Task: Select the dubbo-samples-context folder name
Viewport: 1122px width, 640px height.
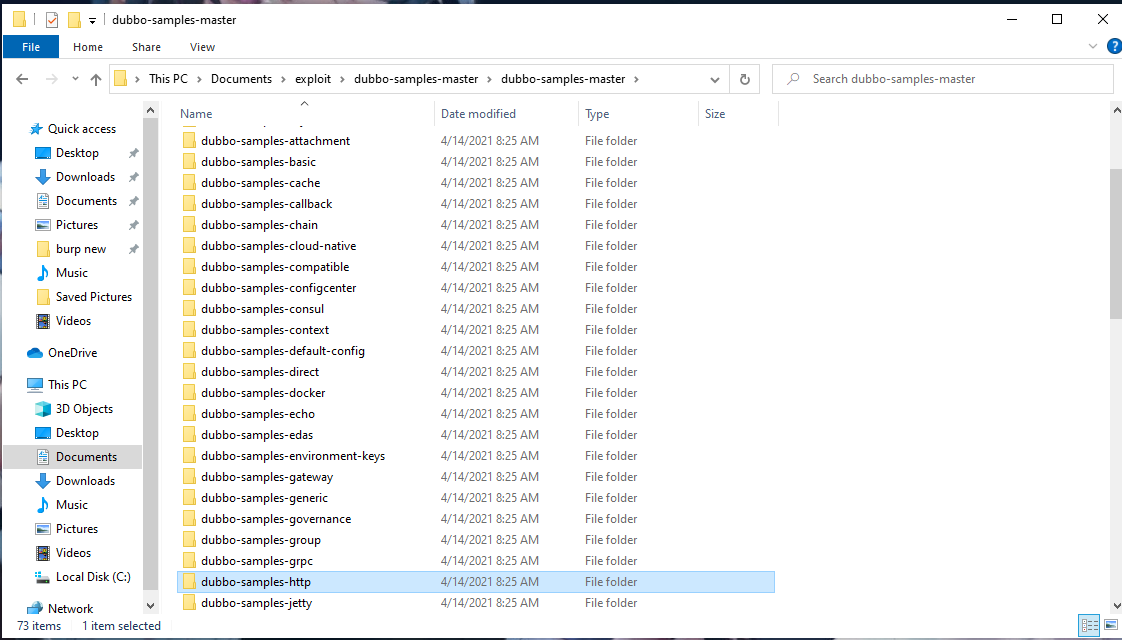Action: 265,330
